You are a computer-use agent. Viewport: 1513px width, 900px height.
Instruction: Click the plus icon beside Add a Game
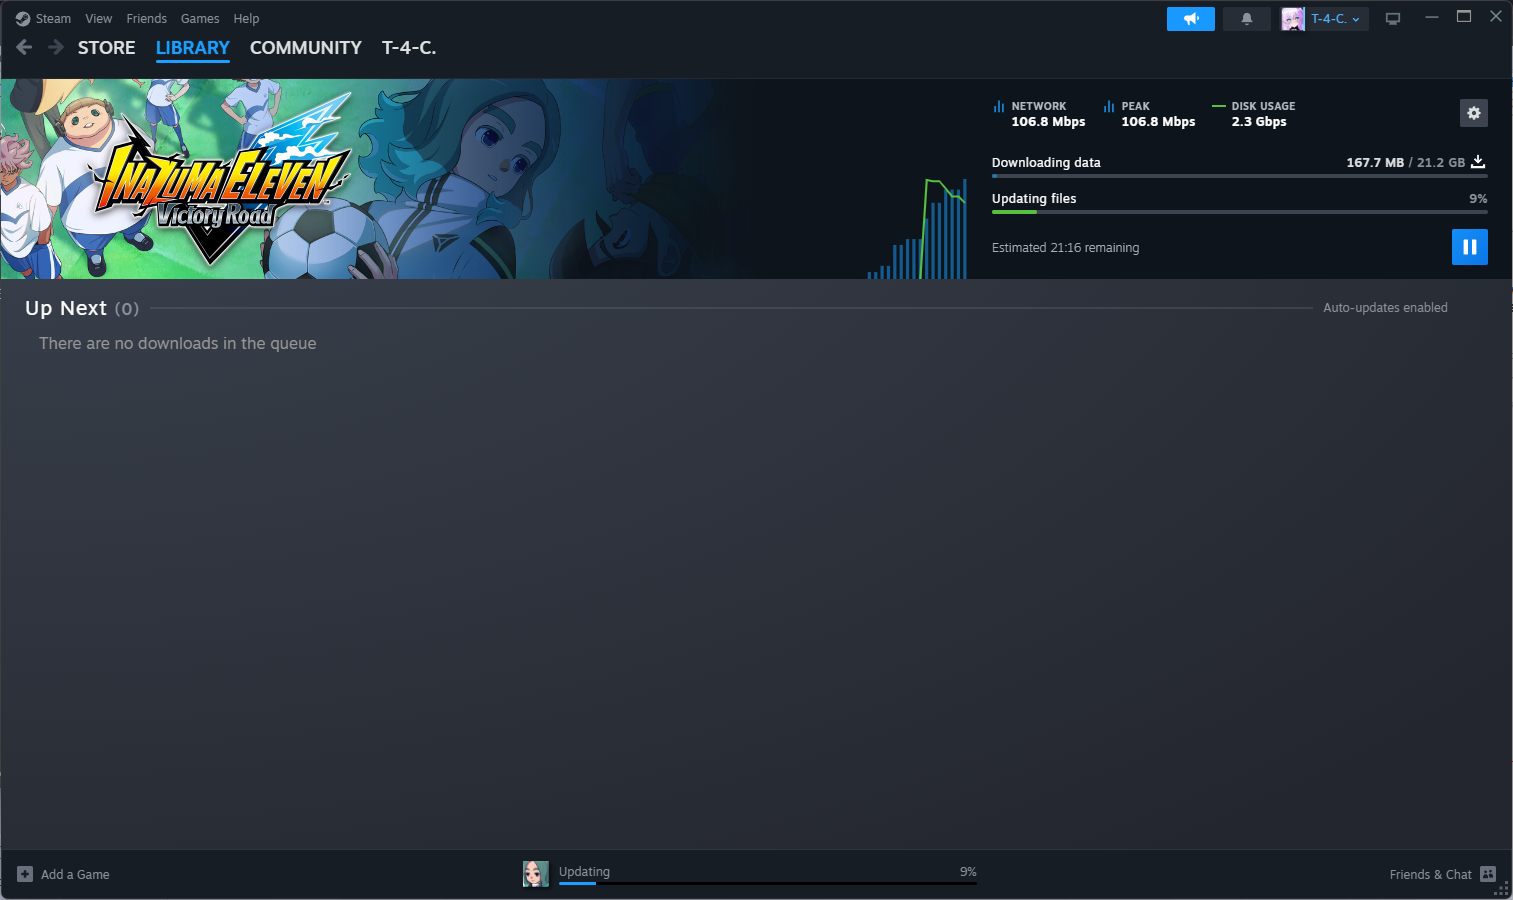tap(25, 874)
